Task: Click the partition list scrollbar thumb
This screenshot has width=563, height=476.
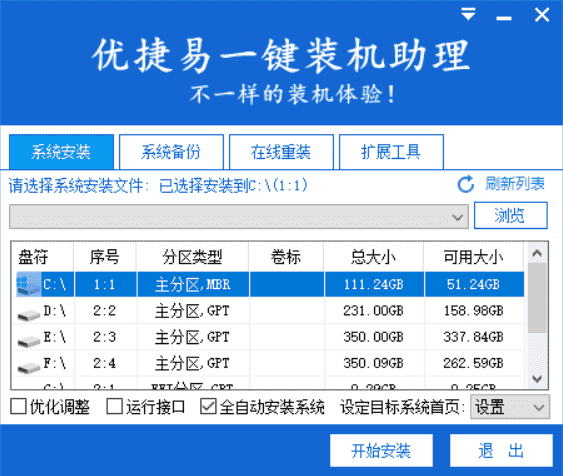Action: tap(537, 297)
